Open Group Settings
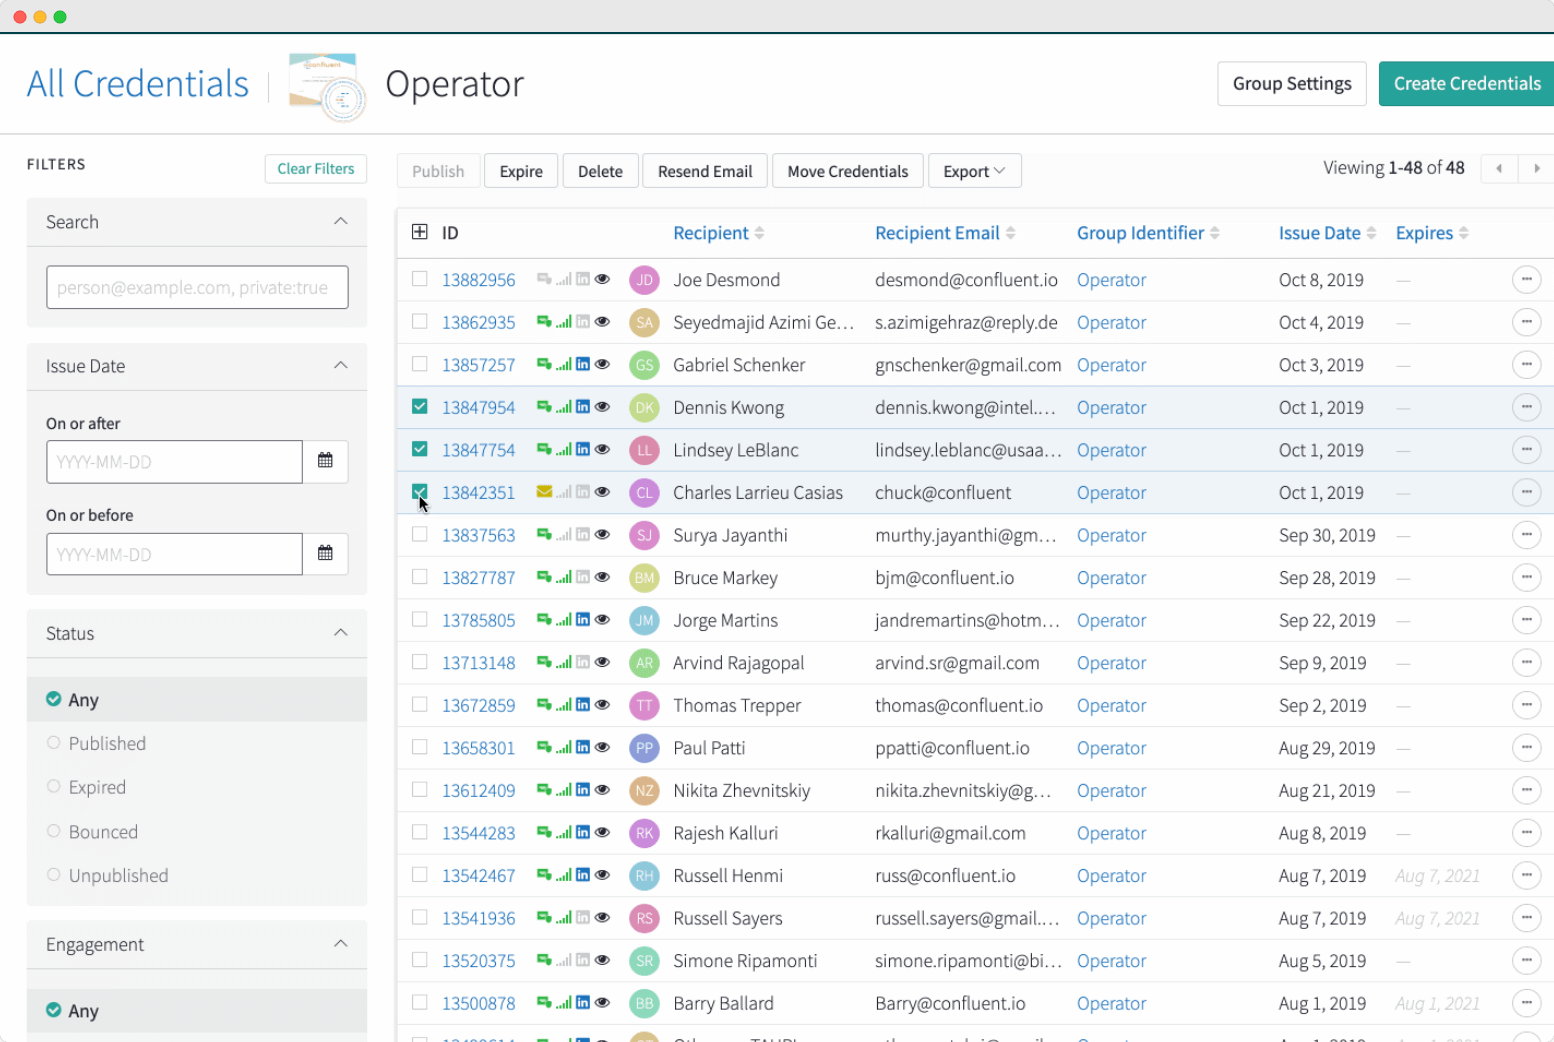 pyautogui.click(x=1292, y=84)
